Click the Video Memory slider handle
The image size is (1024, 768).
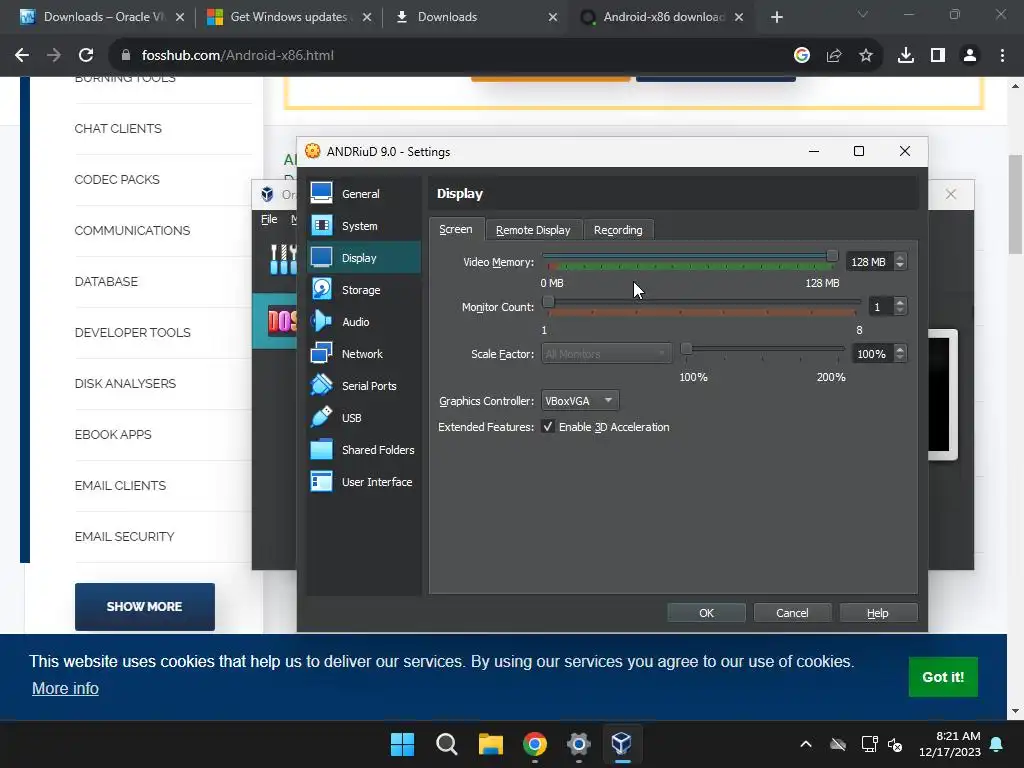[x=832, y=255]
